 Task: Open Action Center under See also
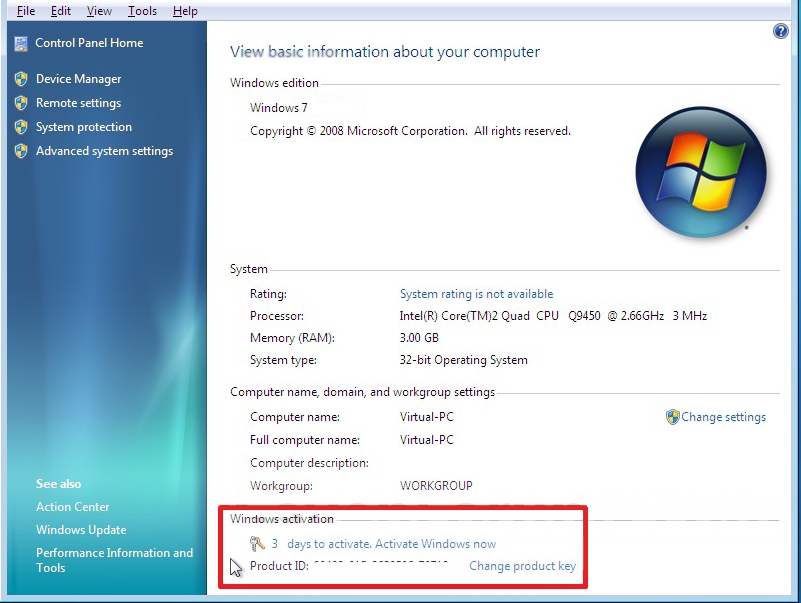pos(73,507)
